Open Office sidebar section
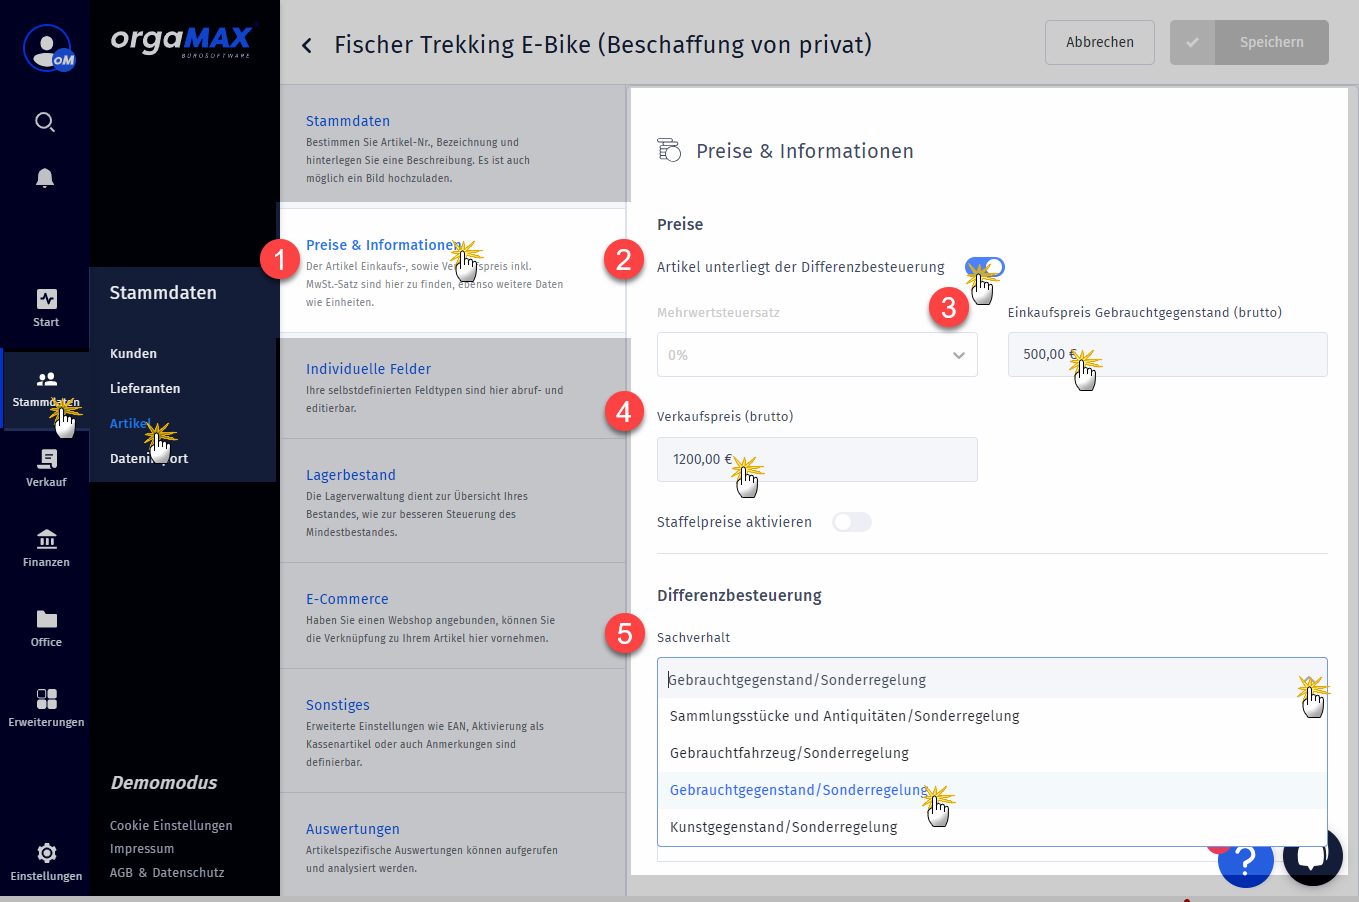1359x902 pixels. [46, 628]
